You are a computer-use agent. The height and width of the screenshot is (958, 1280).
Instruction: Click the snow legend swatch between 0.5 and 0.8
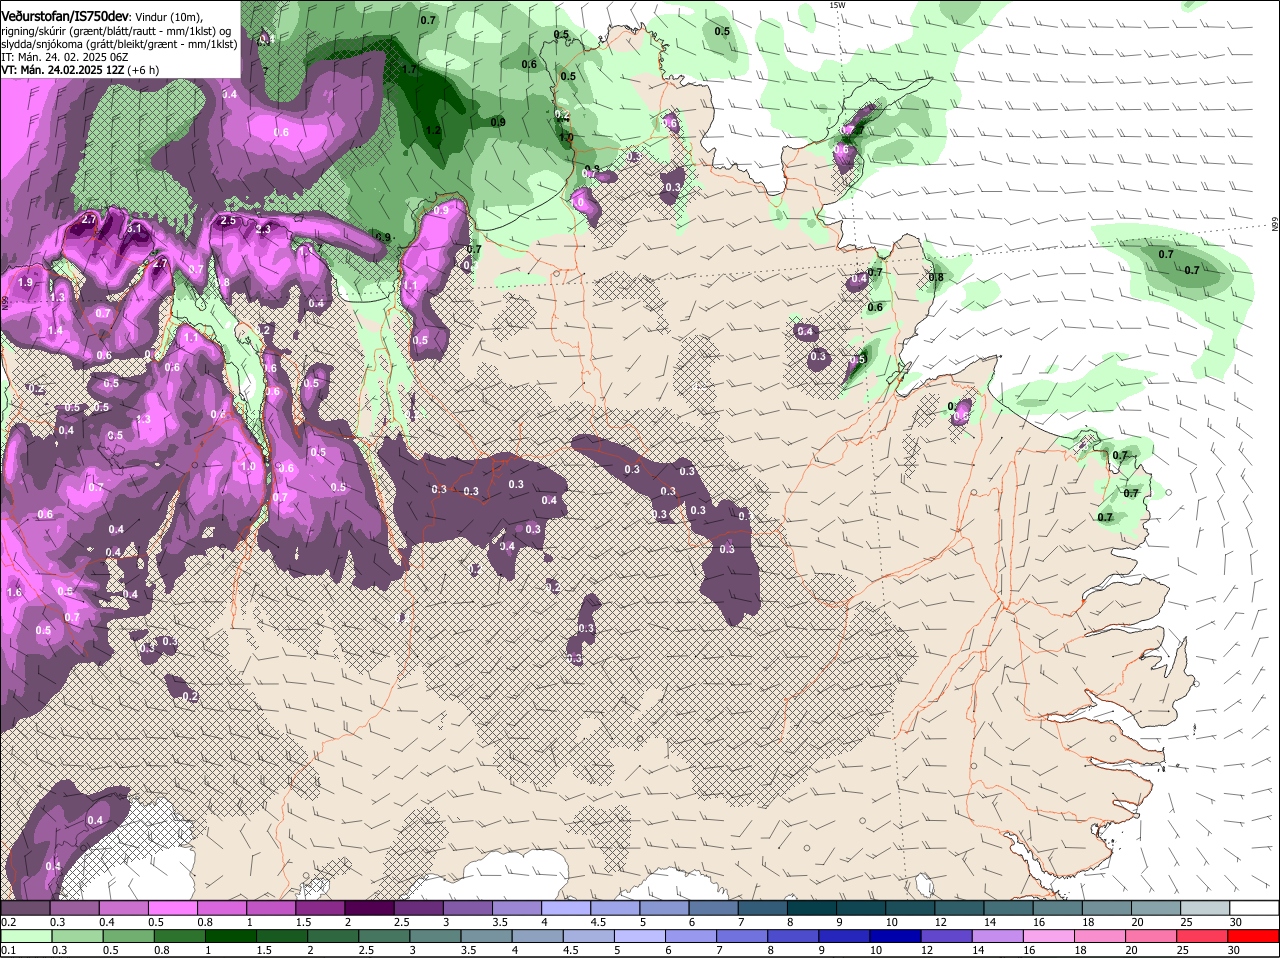tap(173, 907)
